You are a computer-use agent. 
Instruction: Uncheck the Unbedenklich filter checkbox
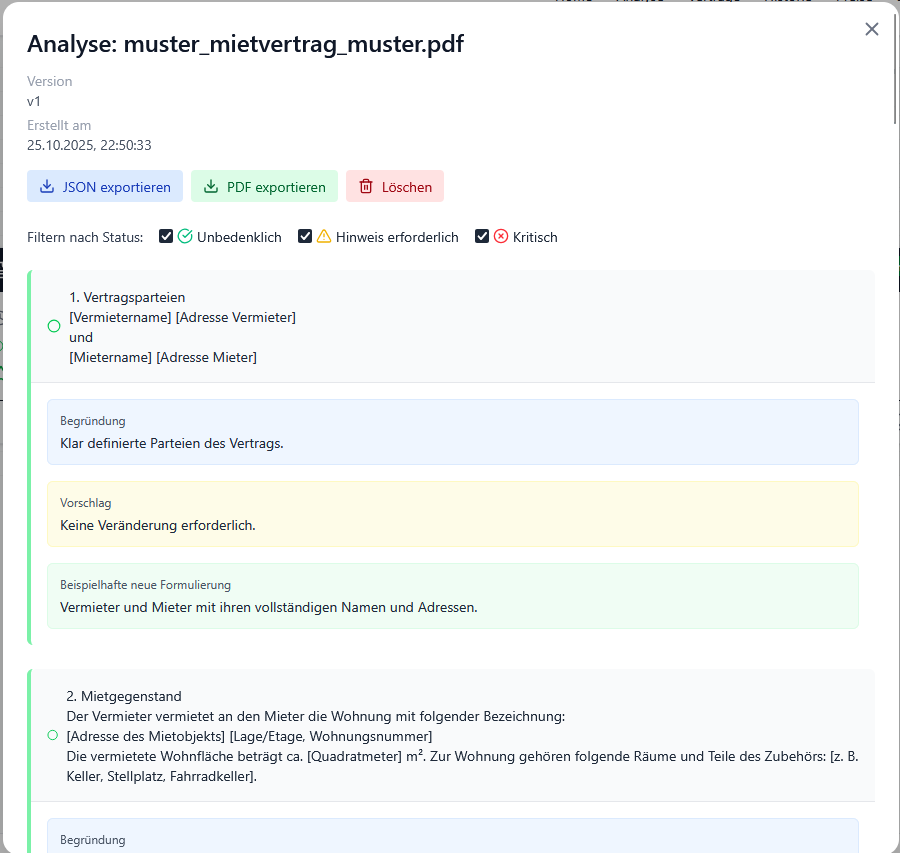167,237
